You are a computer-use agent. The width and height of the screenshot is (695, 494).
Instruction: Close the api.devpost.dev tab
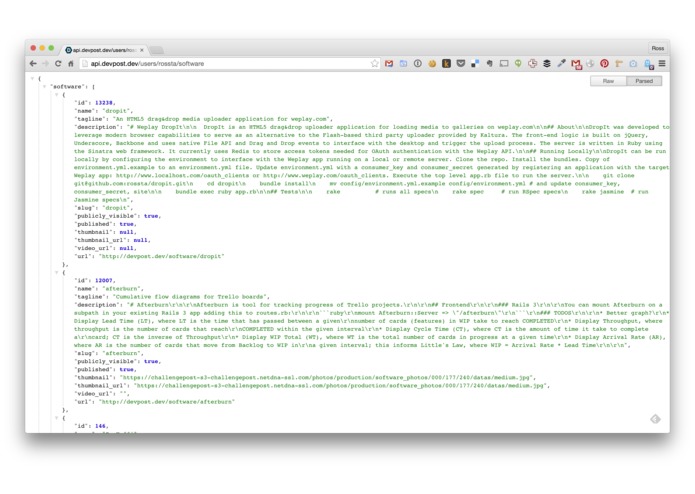(x=142, y=50)
